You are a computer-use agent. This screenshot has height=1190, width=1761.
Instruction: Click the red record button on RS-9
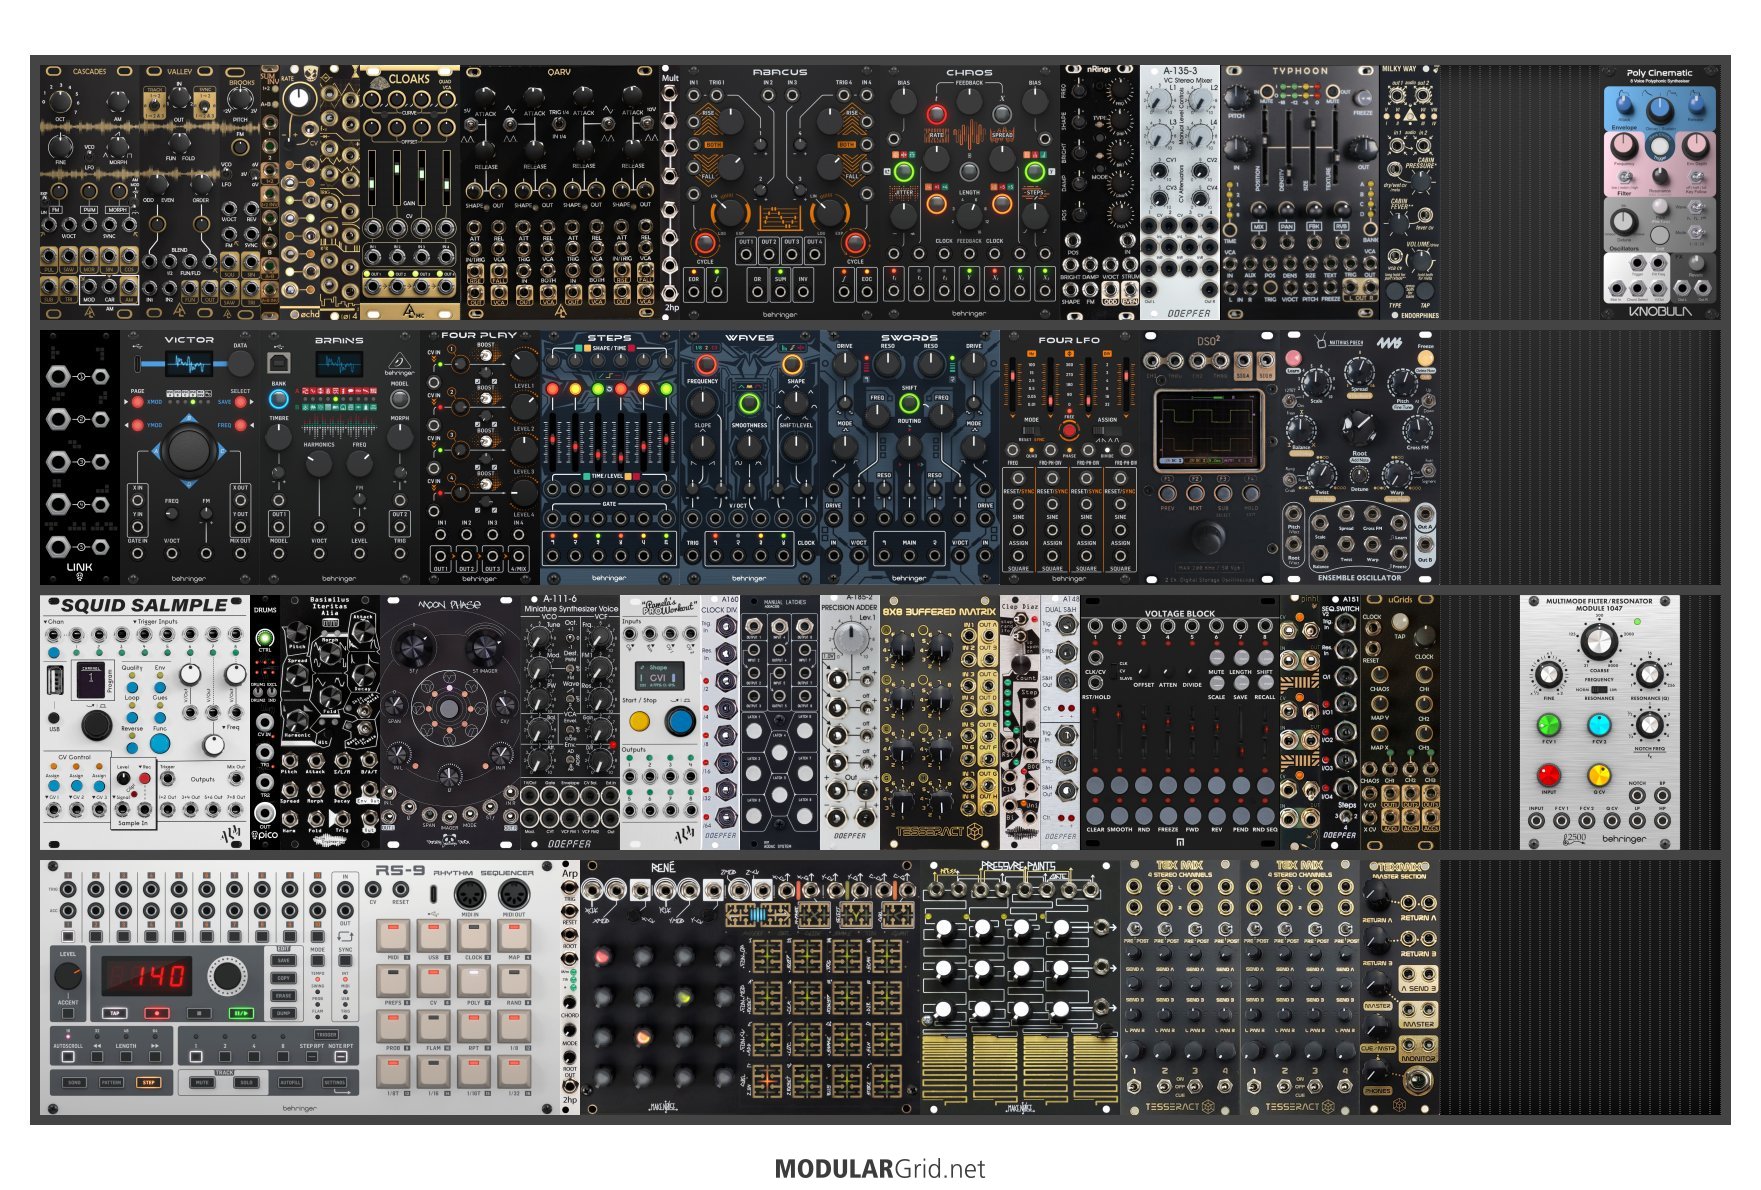click(157, 1013)
